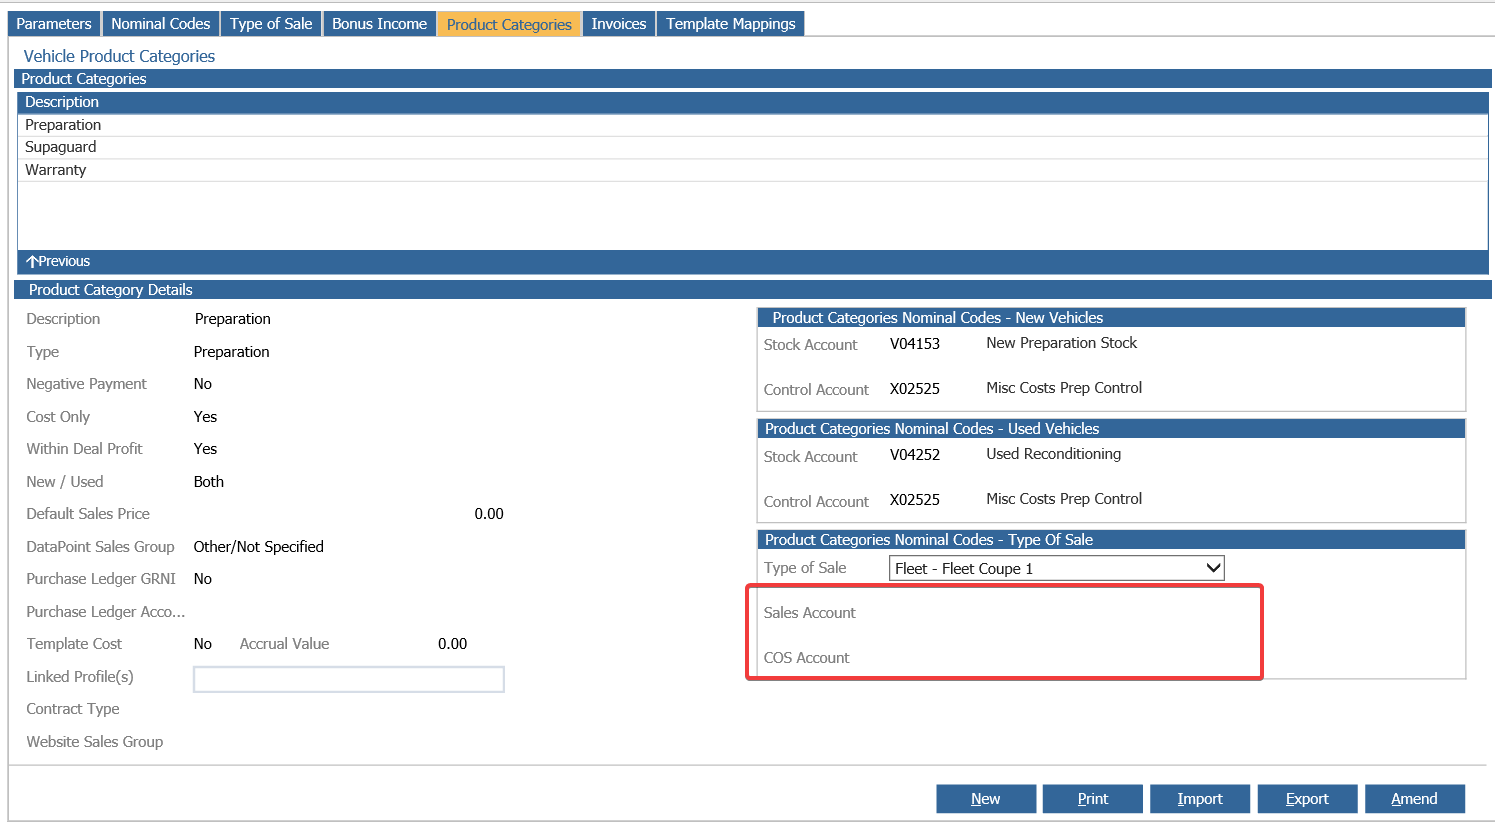Viewport: 1495px width, 822px height.
Task: Click the Import button
Action: (1200, 799)
